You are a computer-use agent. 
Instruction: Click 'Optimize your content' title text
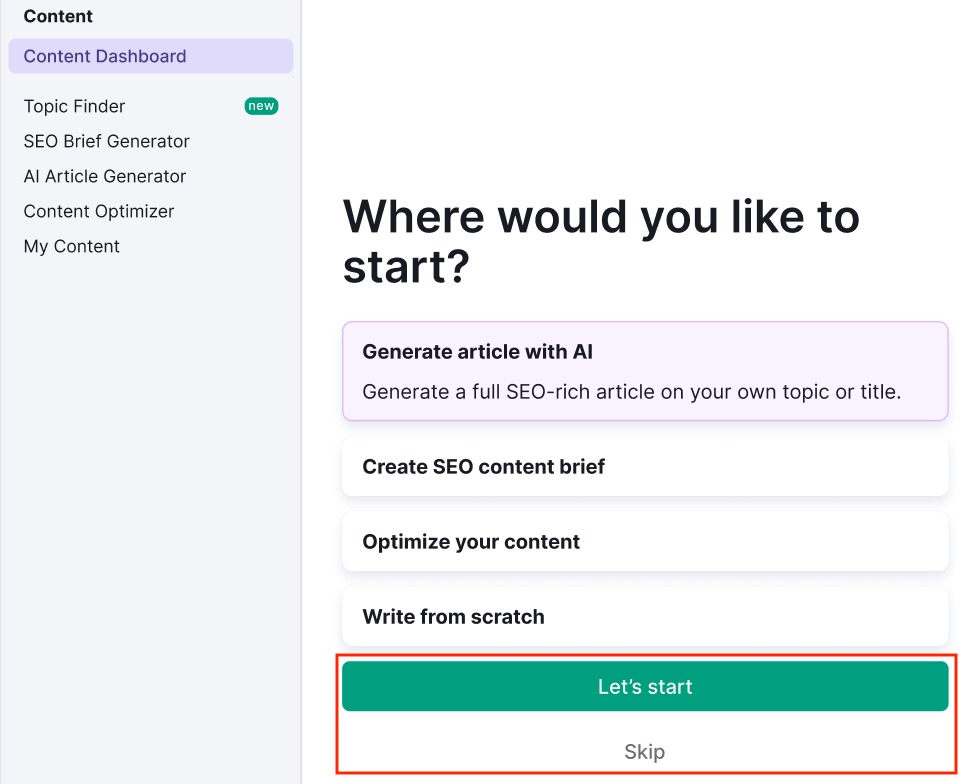click(471, 542)
